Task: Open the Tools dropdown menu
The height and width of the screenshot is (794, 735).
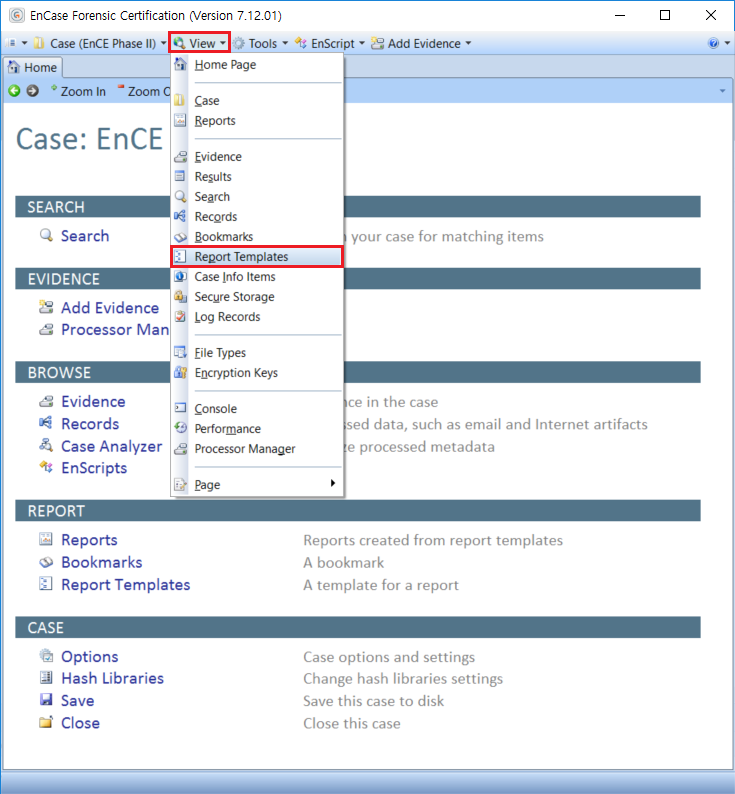Action: (x=260, y=44)
